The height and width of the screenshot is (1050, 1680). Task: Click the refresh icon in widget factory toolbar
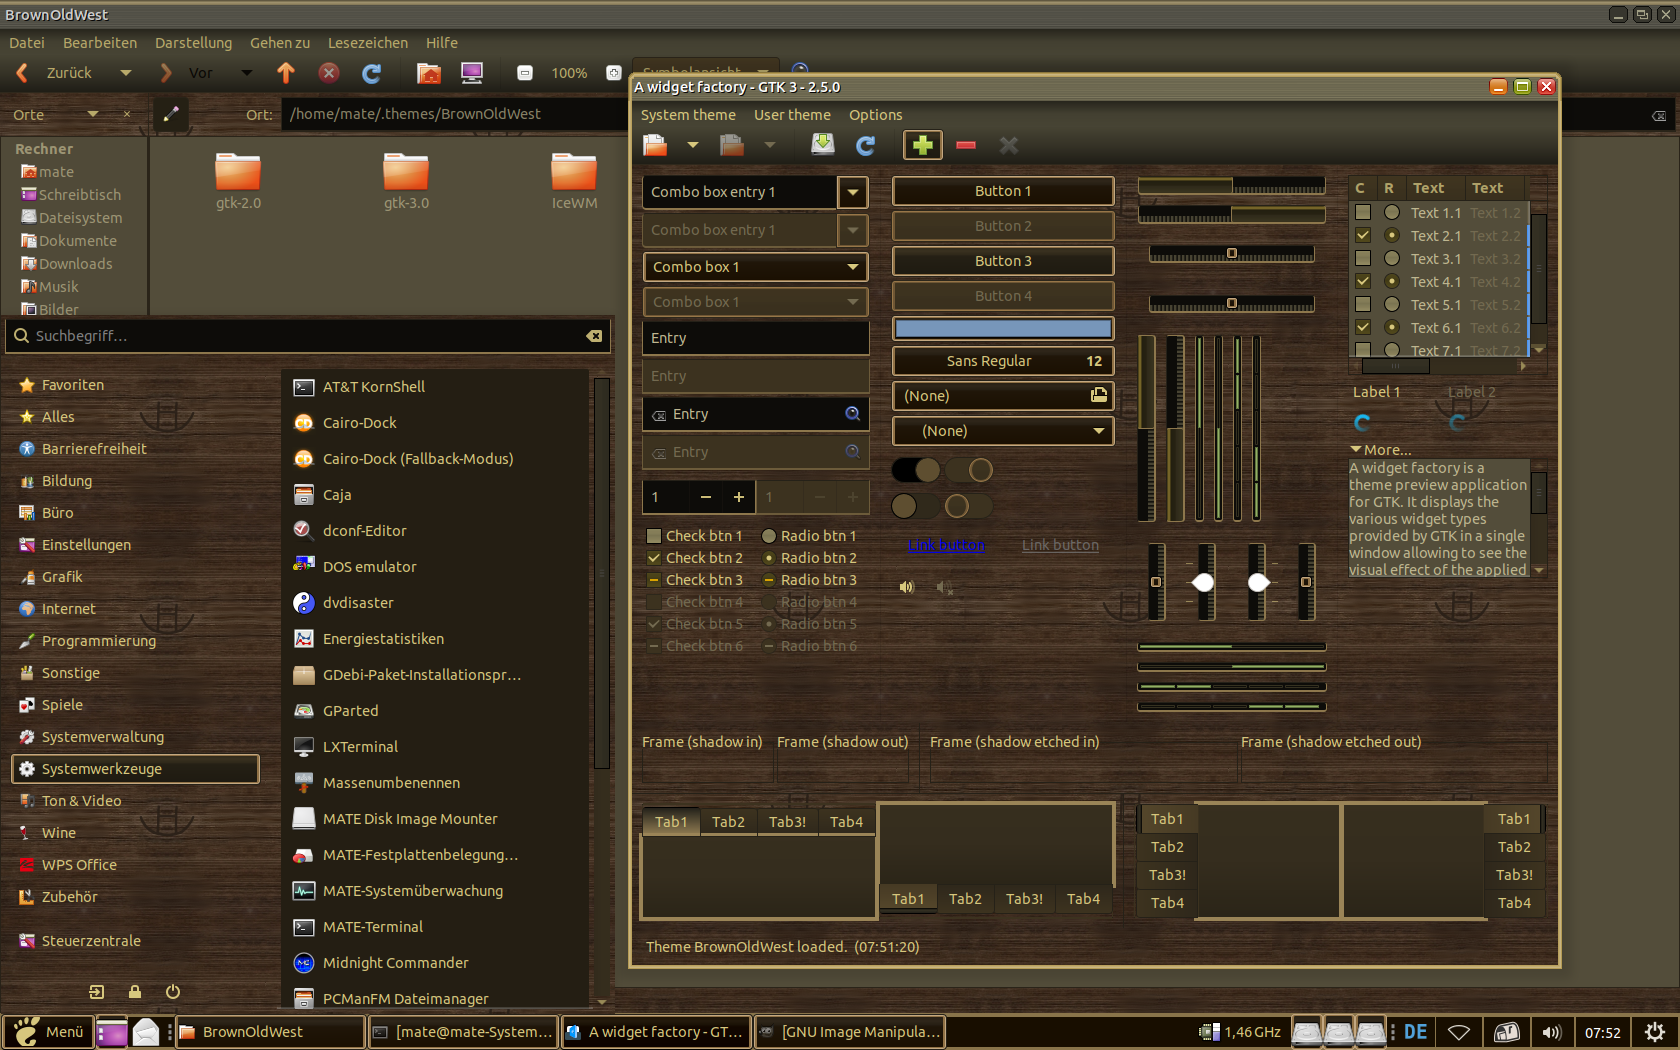click(x=866, y=146)
